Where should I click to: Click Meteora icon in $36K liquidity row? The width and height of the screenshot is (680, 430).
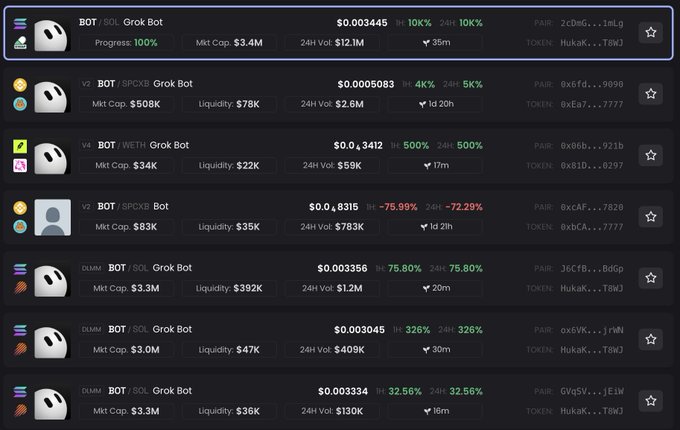[x=20, y=410]
